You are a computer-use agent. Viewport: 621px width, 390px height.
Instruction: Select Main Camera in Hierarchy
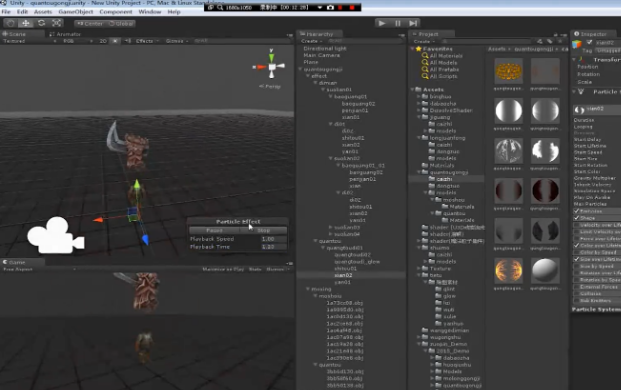(x=321, y=55)
